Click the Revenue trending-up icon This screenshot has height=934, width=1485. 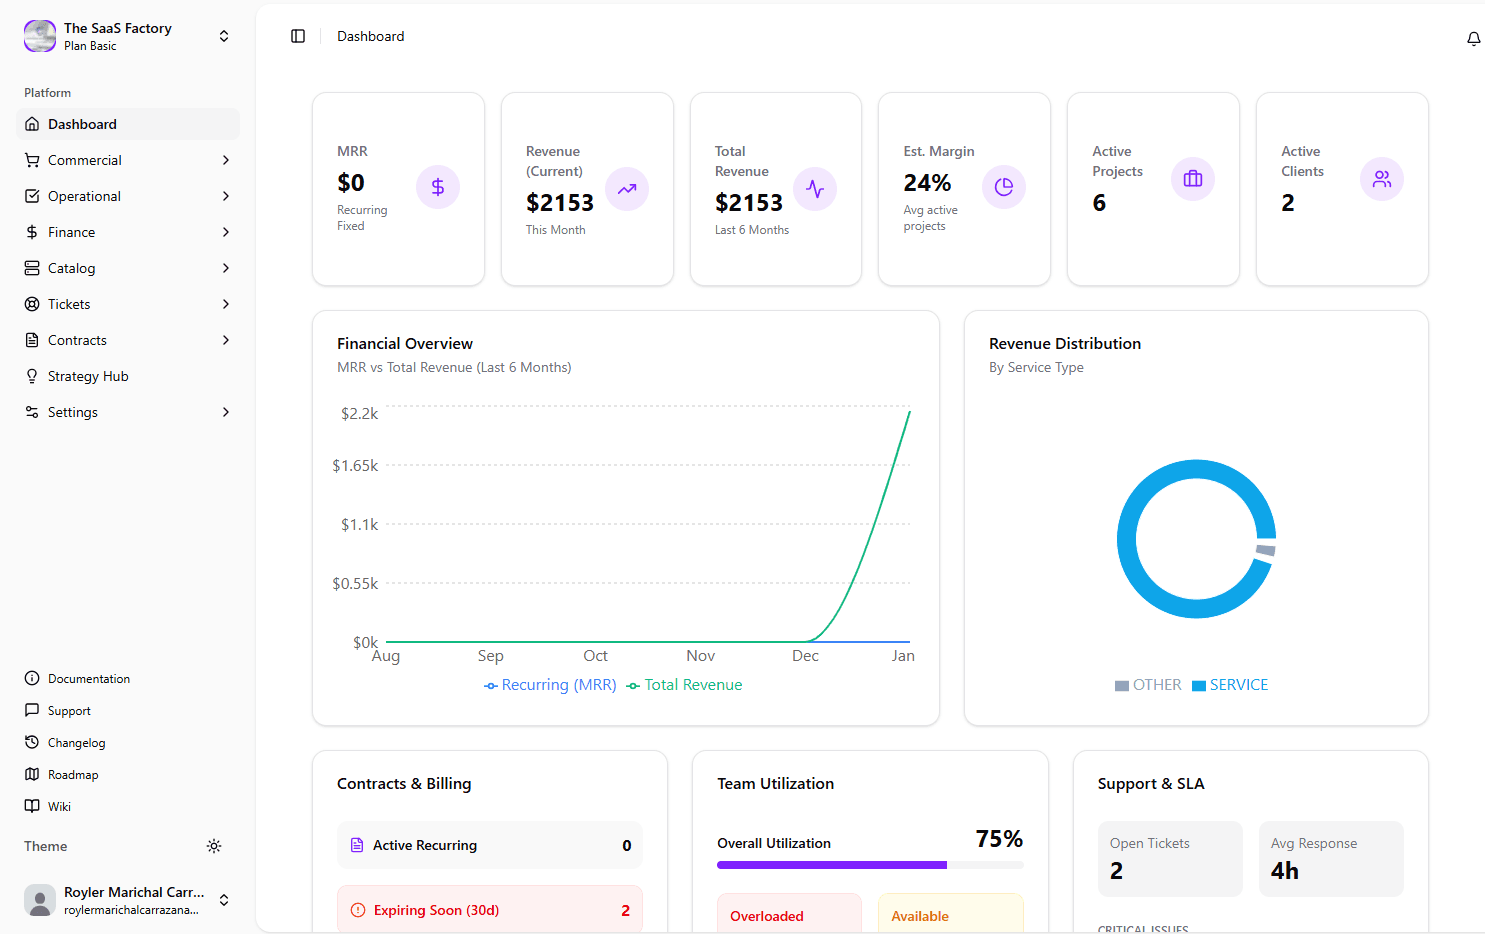(x=627, y=189)
